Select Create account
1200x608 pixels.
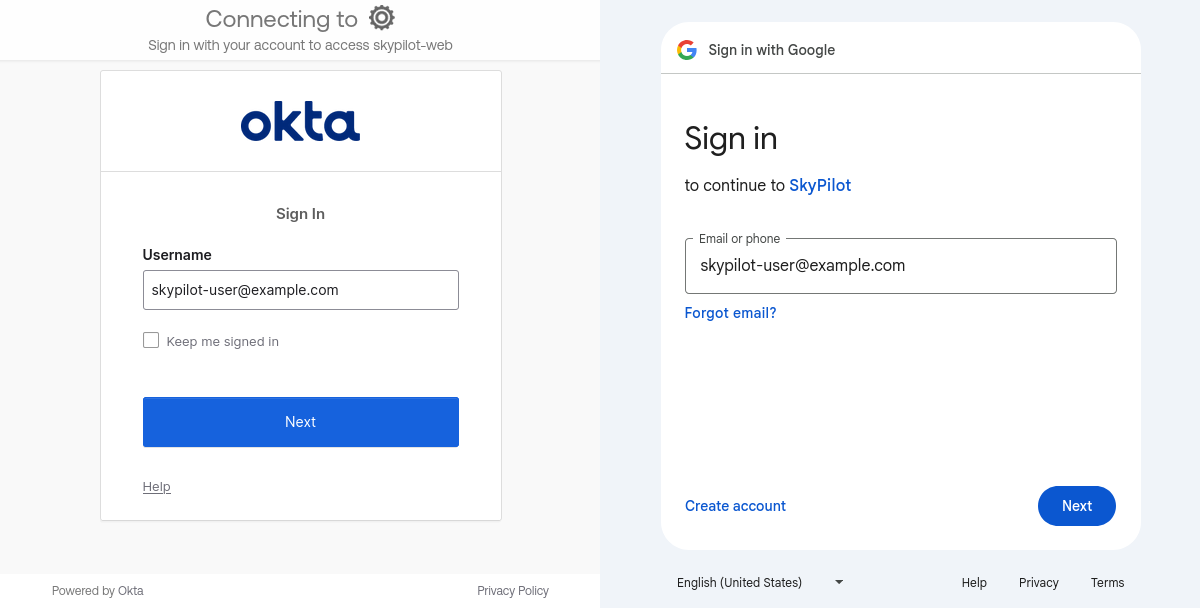(735, 506)
